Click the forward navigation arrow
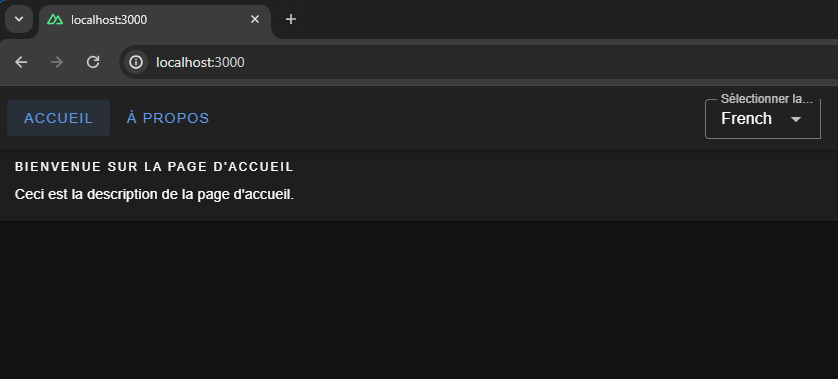Screen dimensions: 838x379 click(57, 63)
